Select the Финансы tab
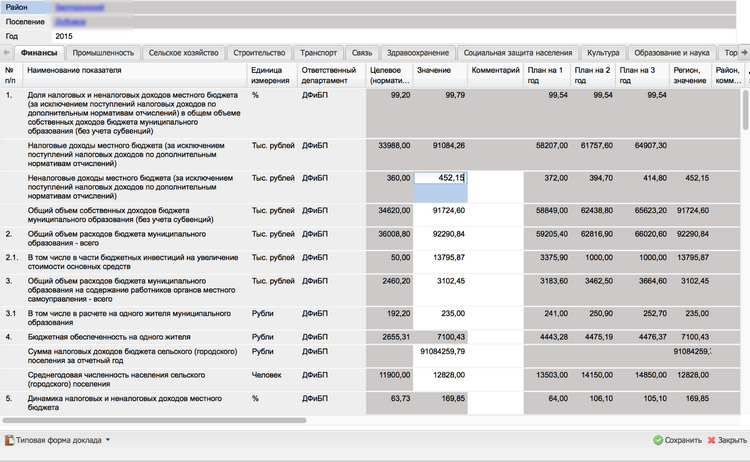Viewport: 750px width, 462px height. (36, 52)
